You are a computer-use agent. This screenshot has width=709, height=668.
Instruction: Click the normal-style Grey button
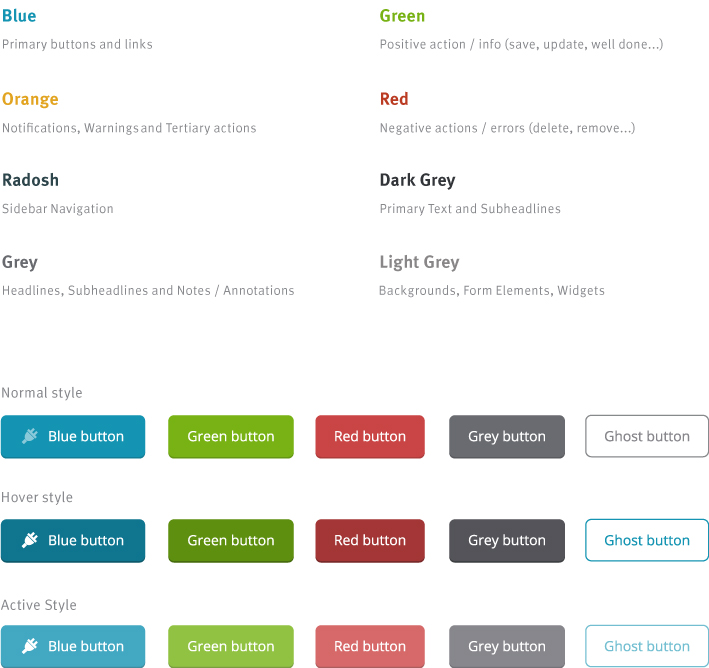[507, 436]
